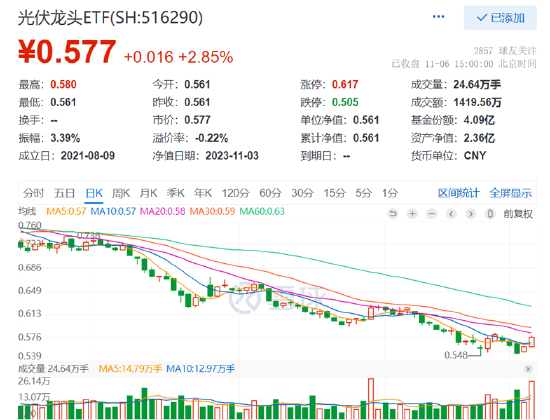The width and height of the screenshot is (550, 420).
Task: Click the MA10:0.57 moving average label
Action: click(113, 212)
